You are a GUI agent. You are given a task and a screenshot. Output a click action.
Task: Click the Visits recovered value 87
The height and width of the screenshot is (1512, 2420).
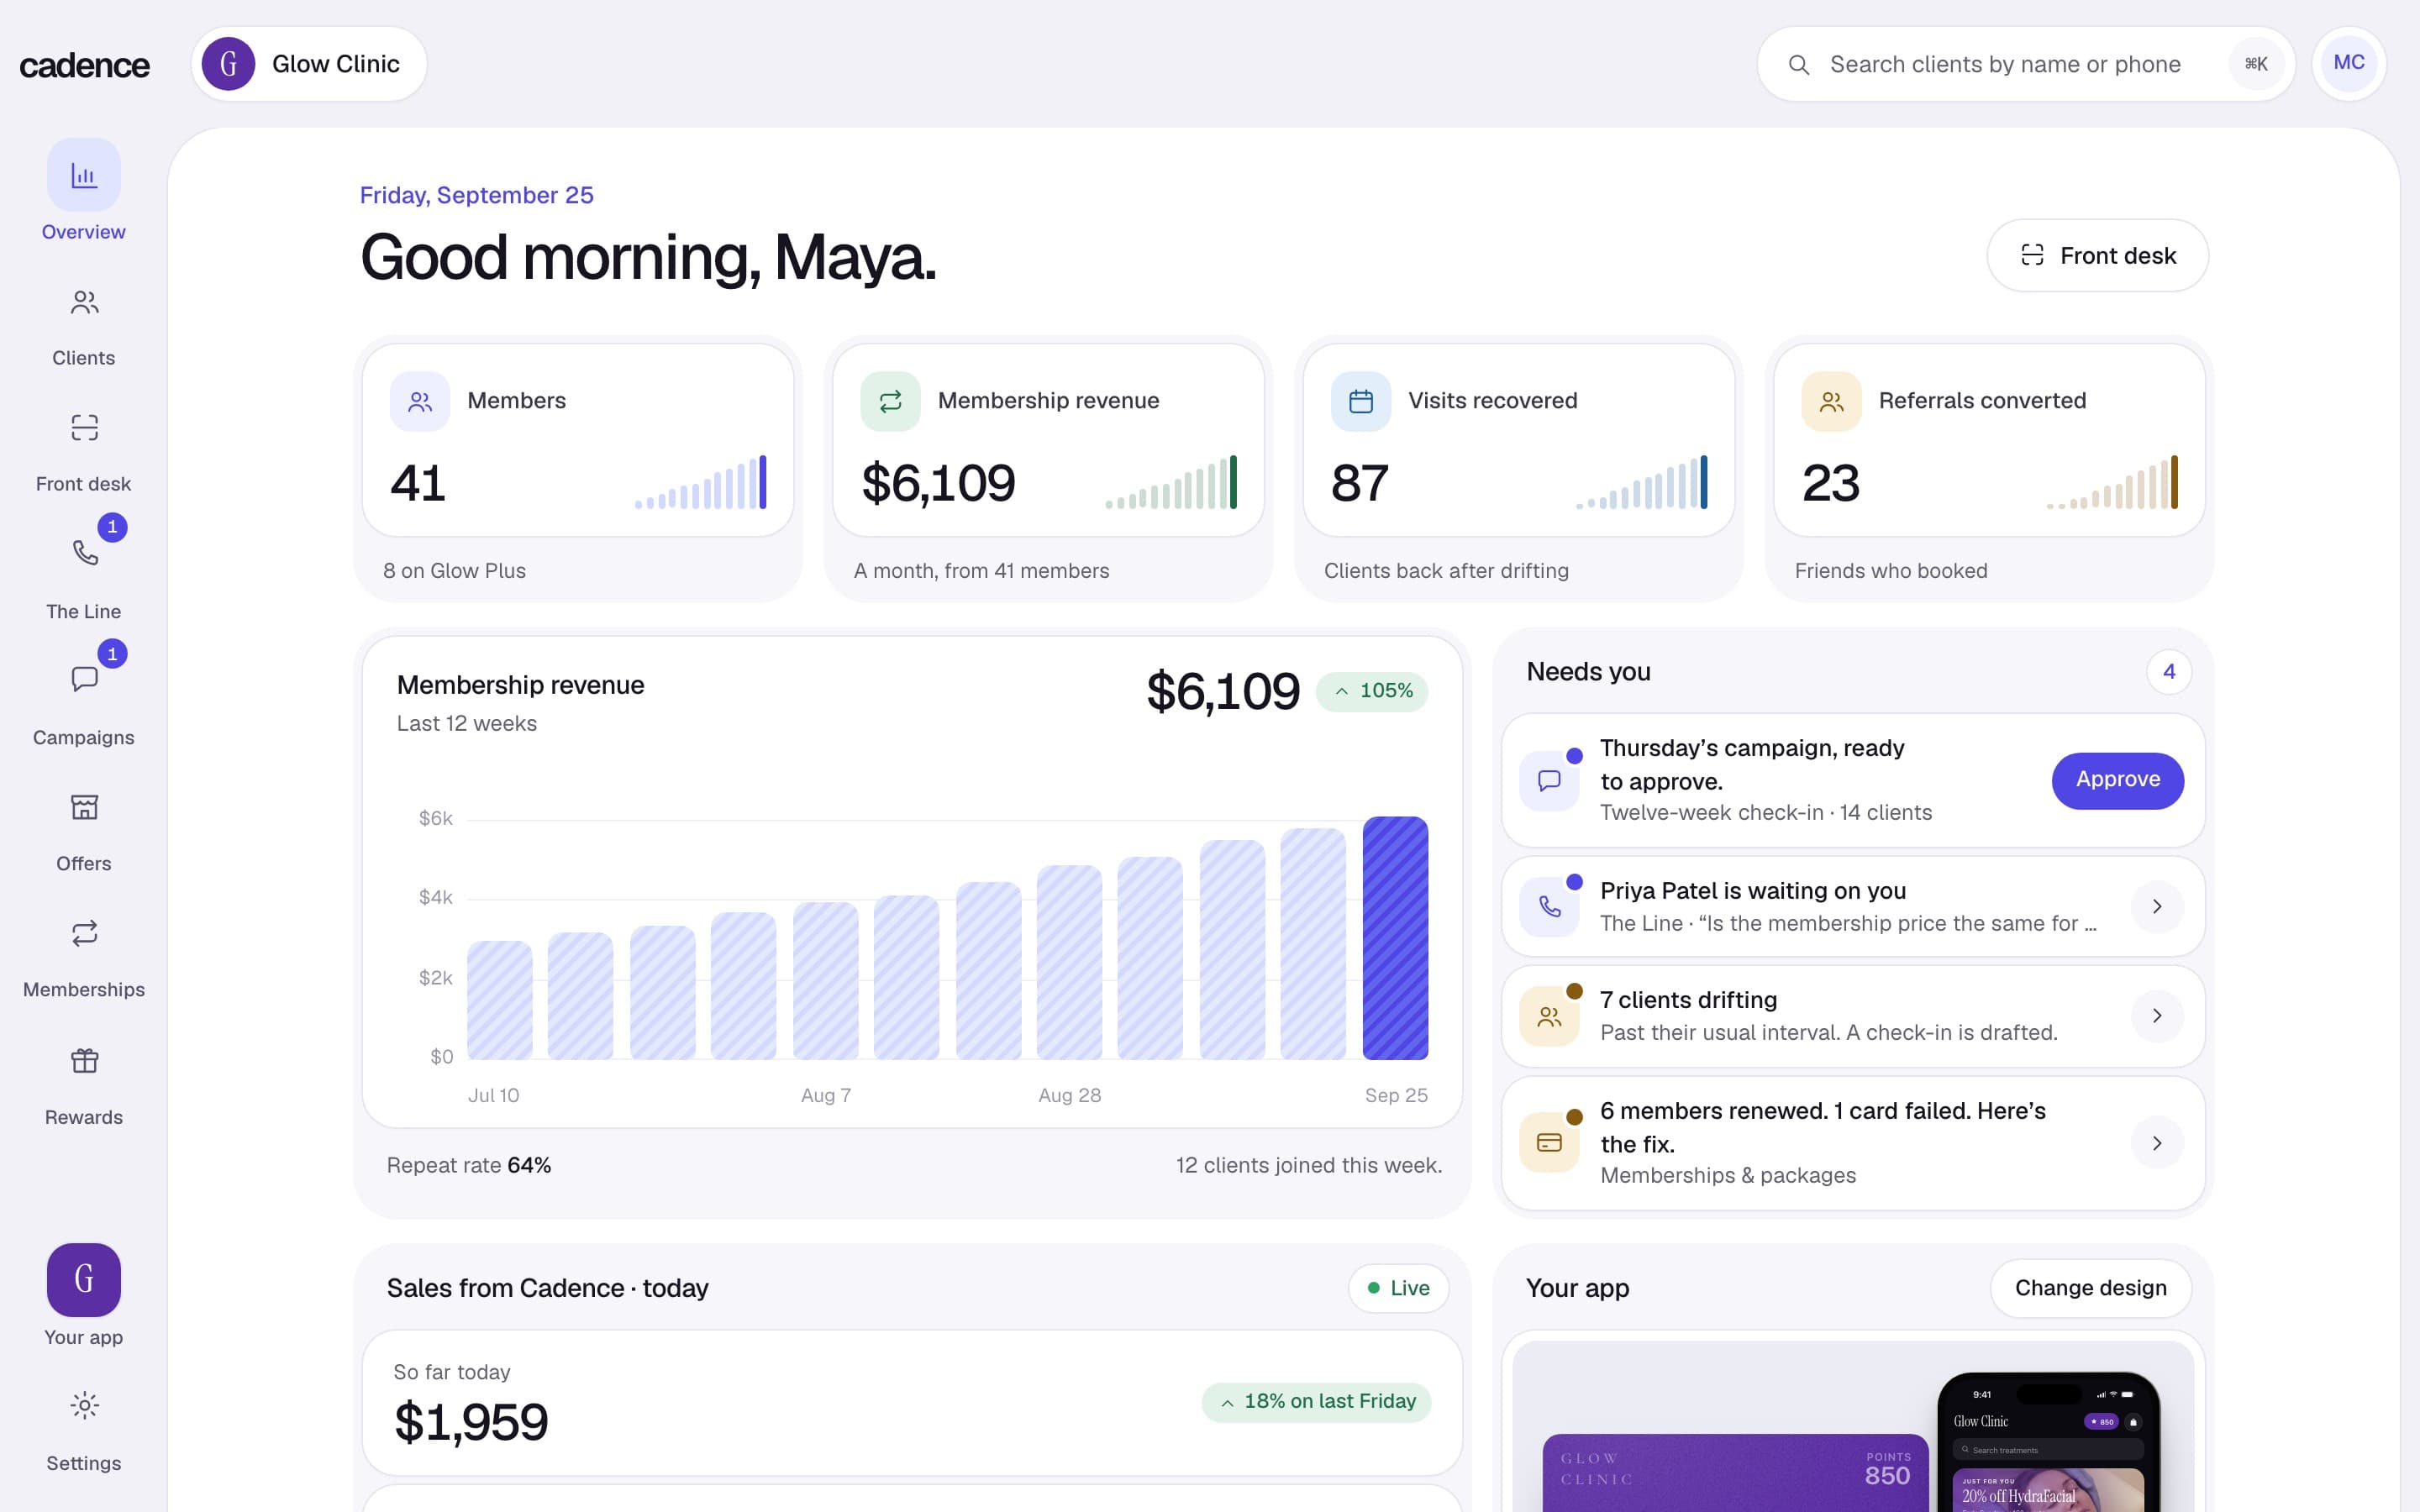click(x=1359, y=483)
